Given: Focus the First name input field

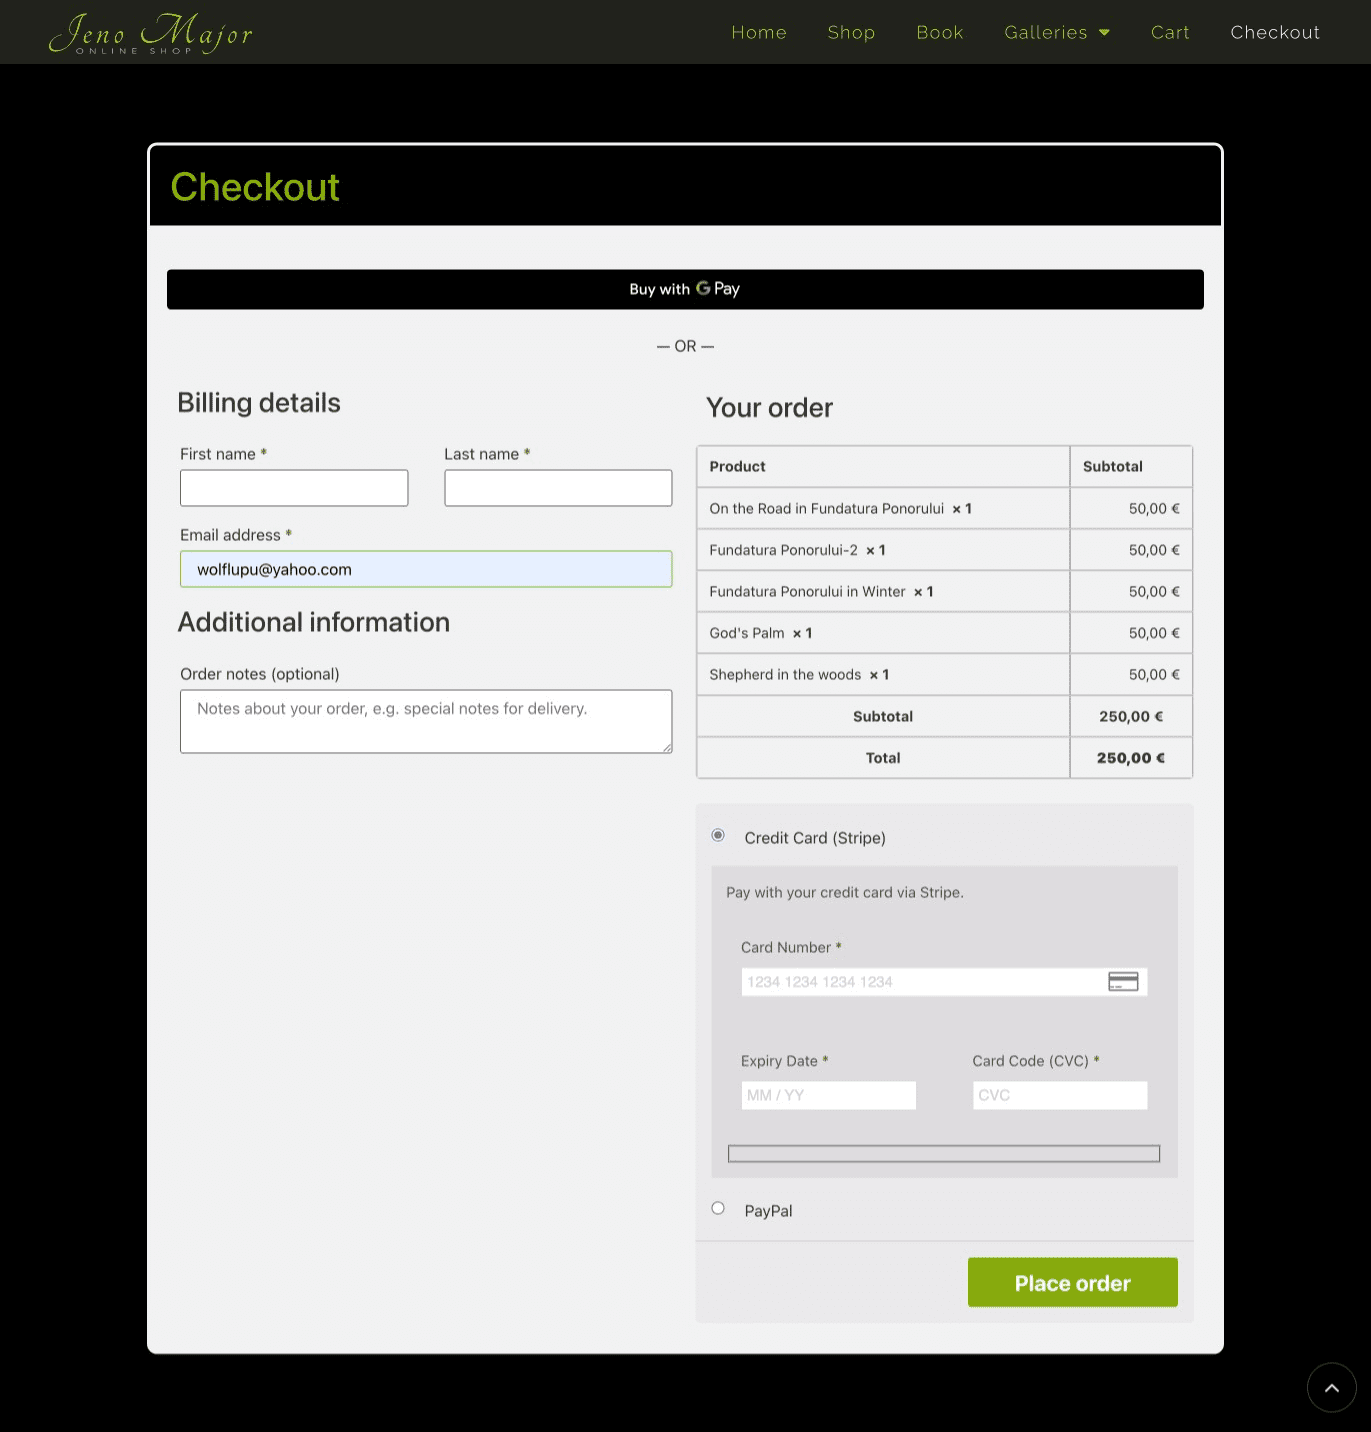Looking at the screenshot, I should 294,488.
